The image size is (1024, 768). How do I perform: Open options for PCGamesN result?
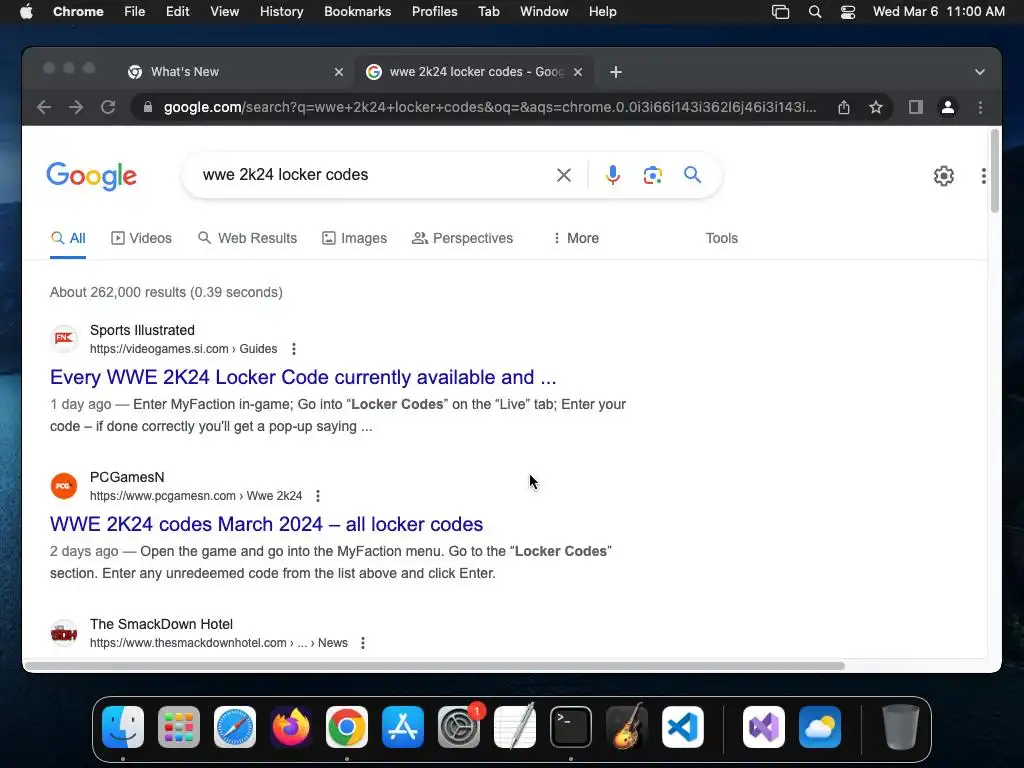click(x=318, y=496)
